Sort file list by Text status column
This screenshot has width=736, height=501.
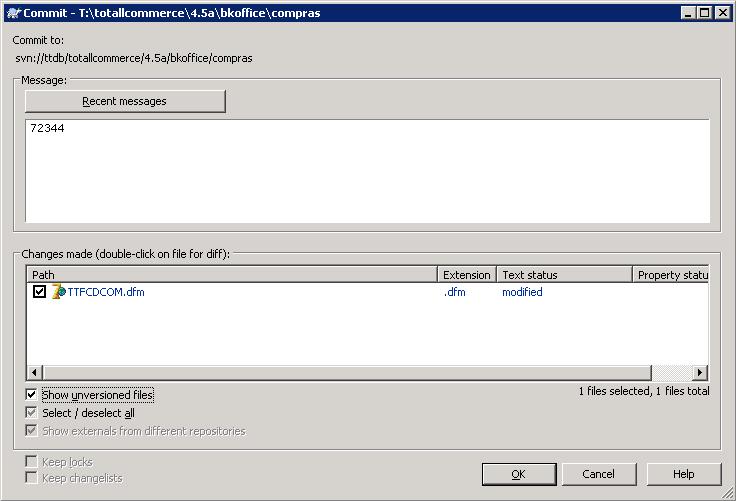(564, 275)
